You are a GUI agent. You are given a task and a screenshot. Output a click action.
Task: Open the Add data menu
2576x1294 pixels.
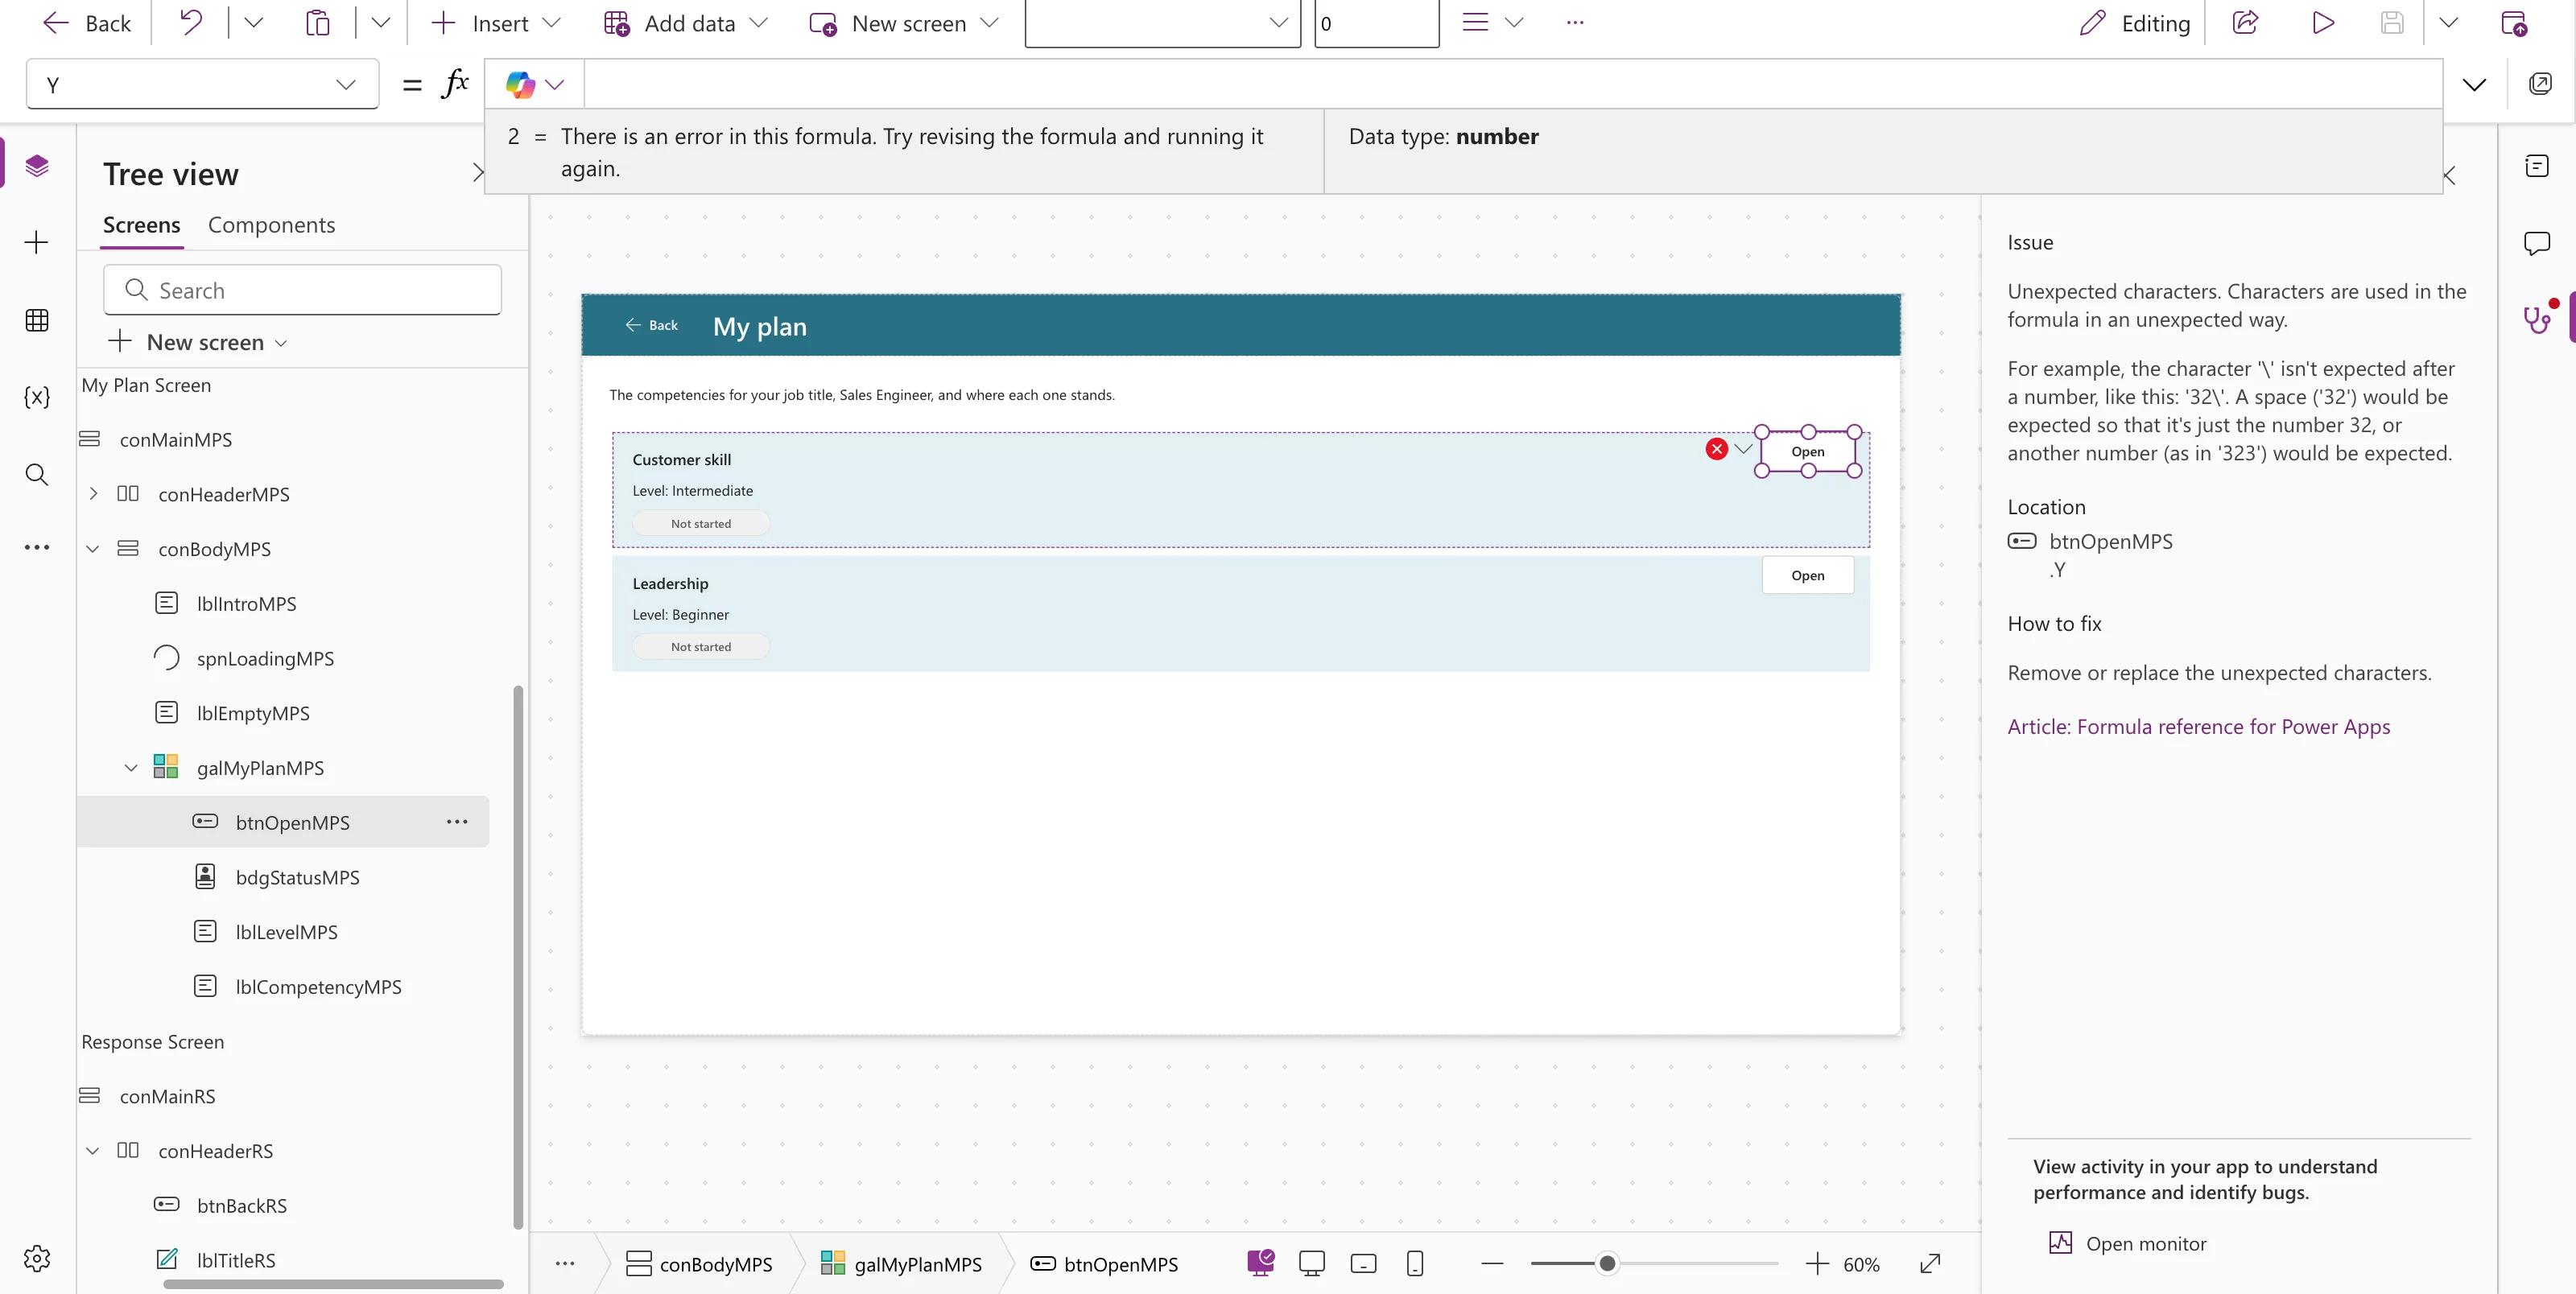(686, 23)
